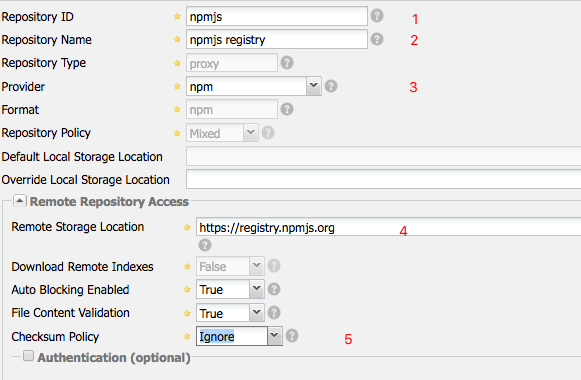Open help icon beside Repository ID field

(x=377, y=16)
